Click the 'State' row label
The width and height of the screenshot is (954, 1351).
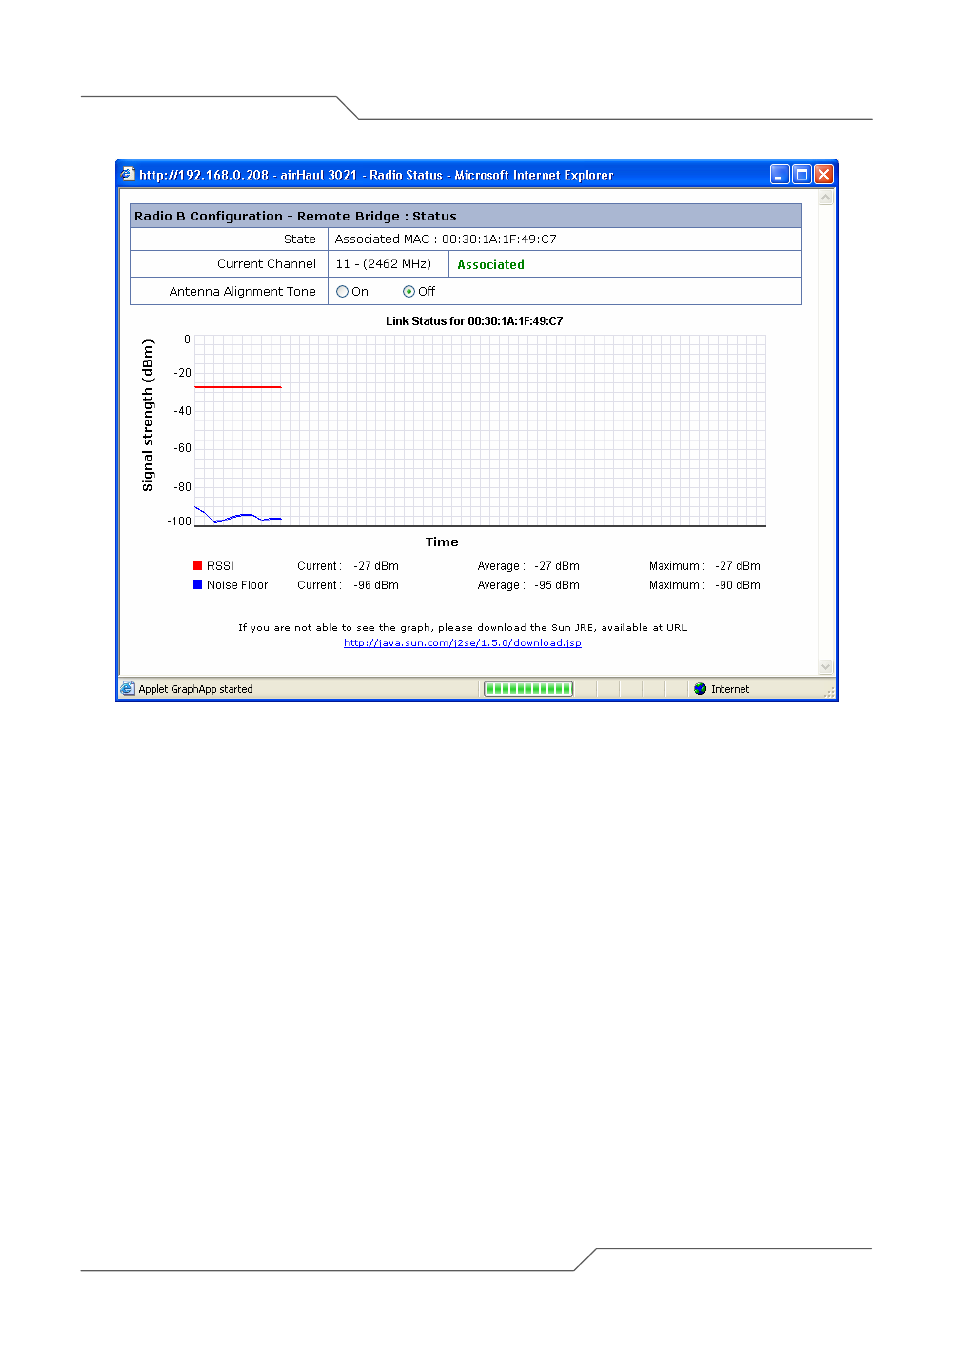300,239
